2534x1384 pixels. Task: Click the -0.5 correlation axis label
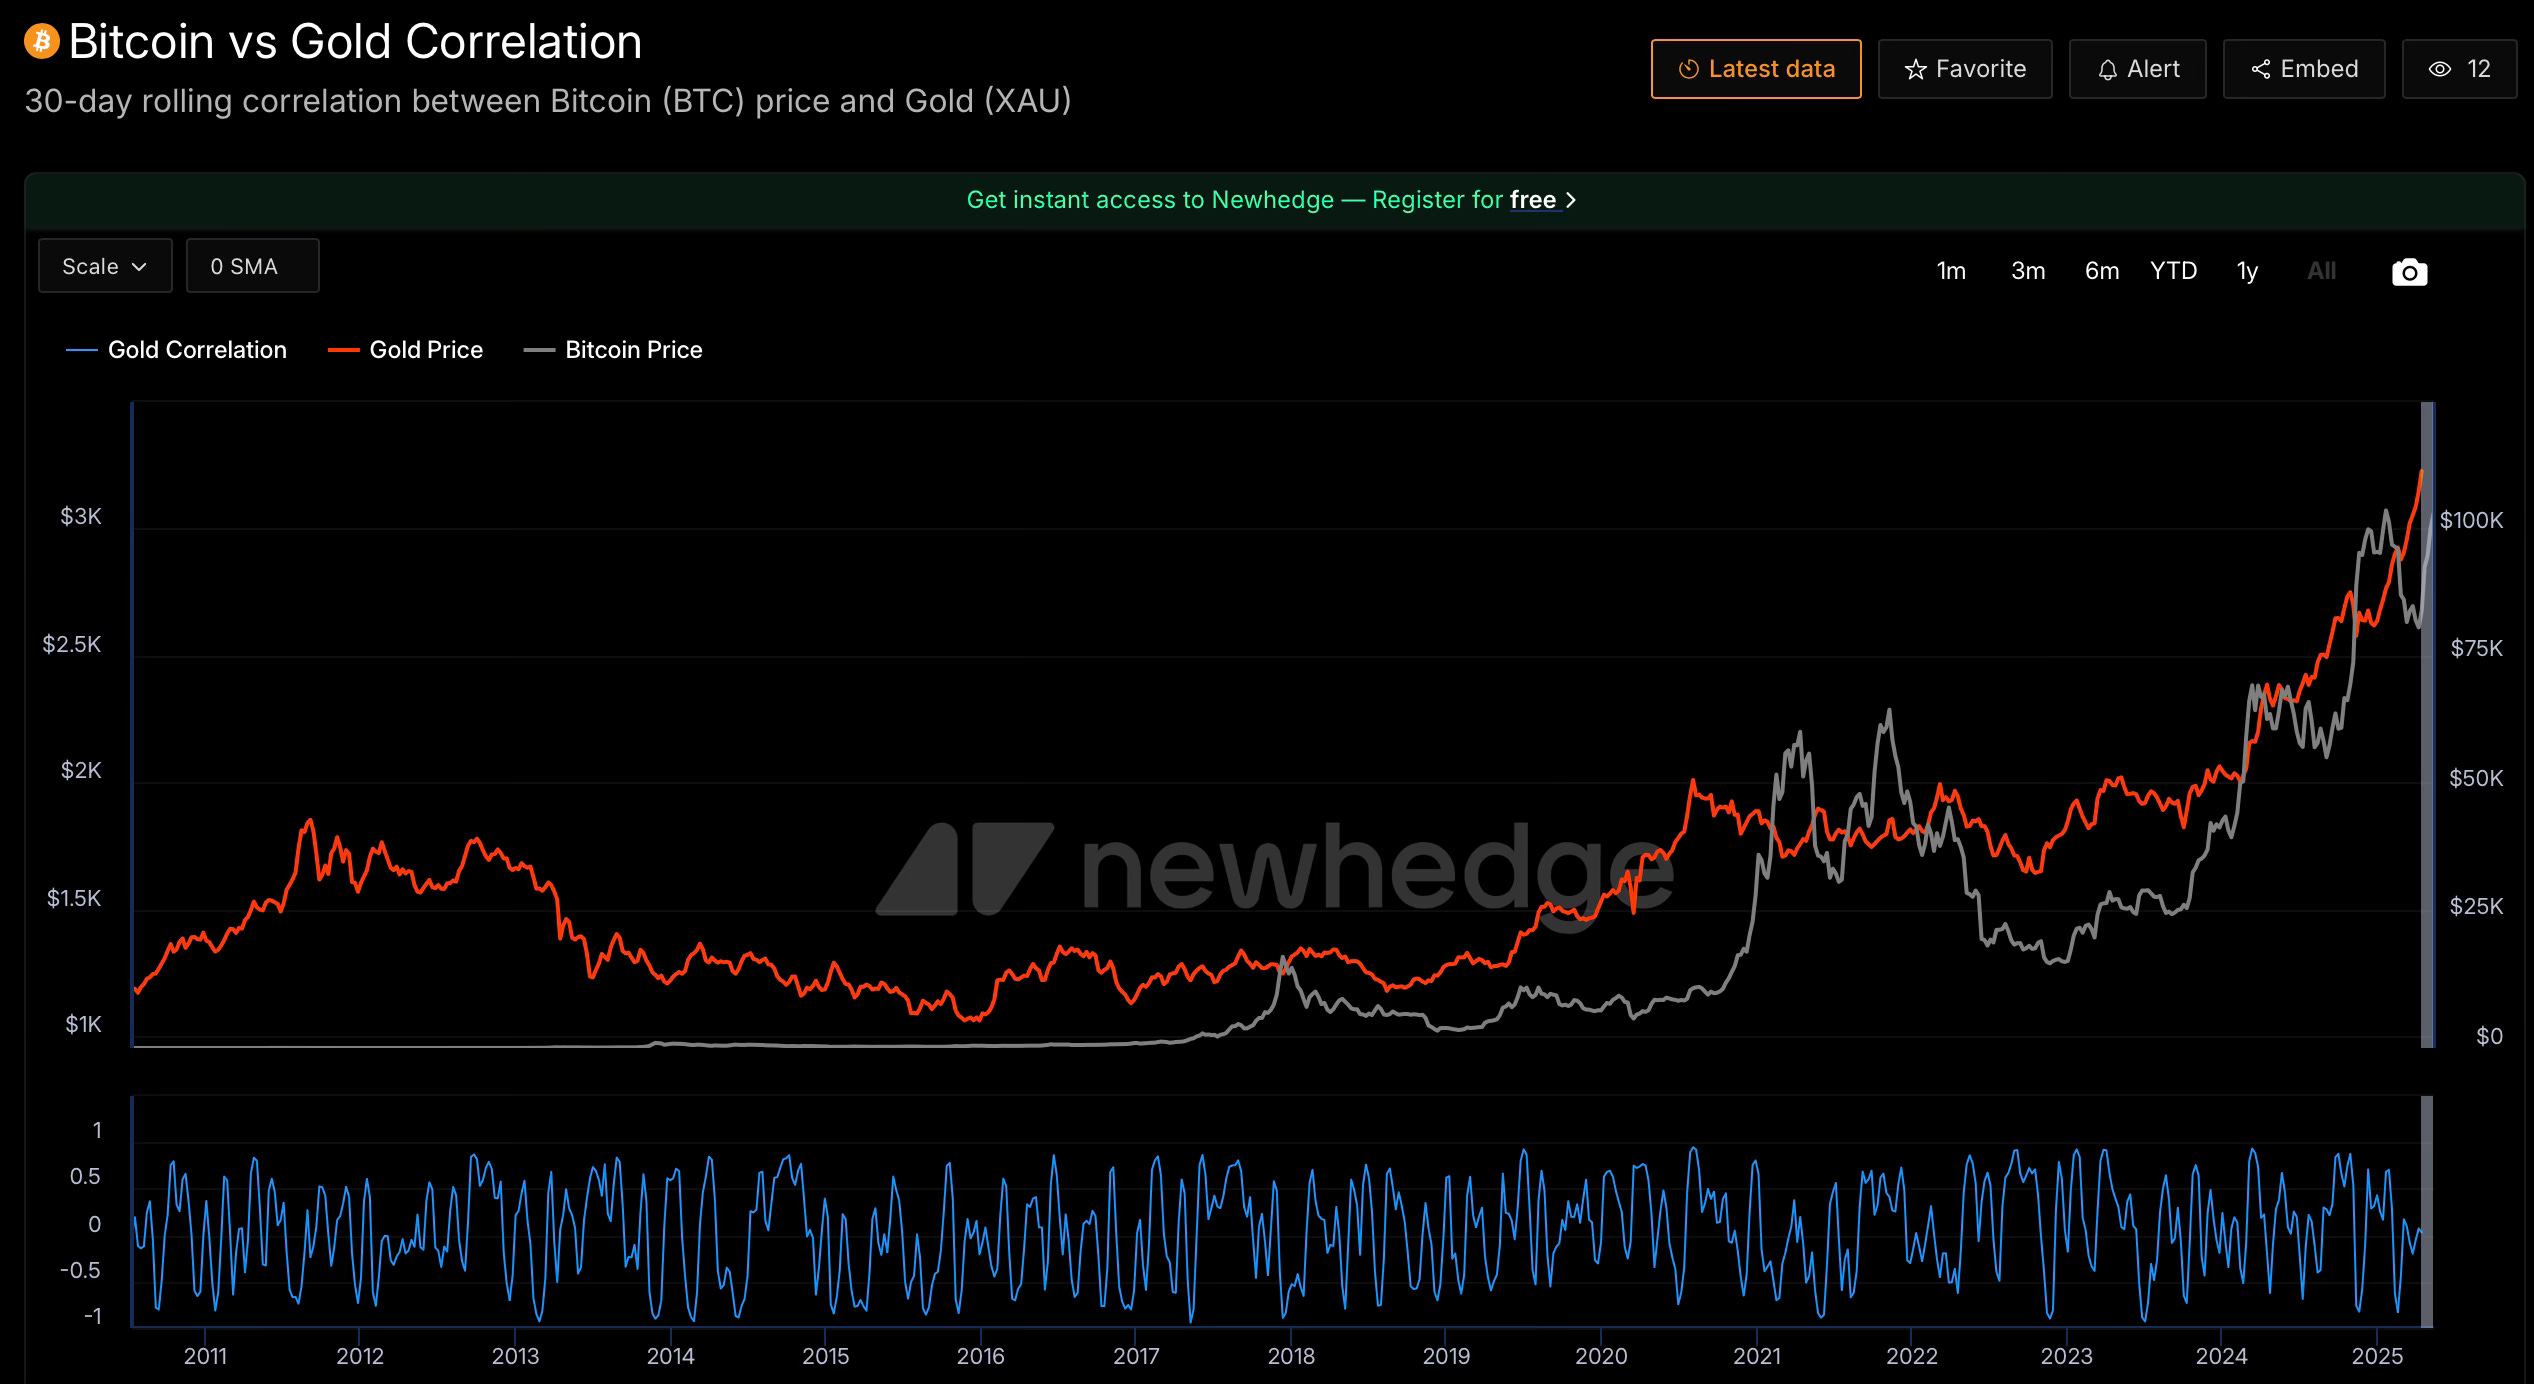80,1270
